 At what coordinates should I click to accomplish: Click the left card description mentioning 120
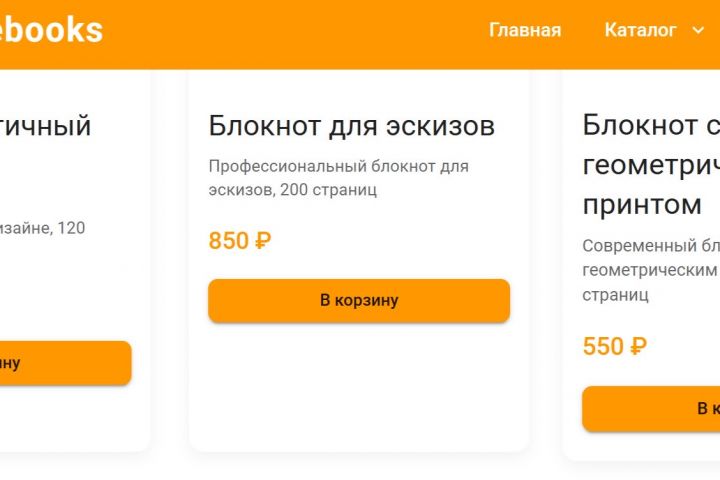point(45,228)
